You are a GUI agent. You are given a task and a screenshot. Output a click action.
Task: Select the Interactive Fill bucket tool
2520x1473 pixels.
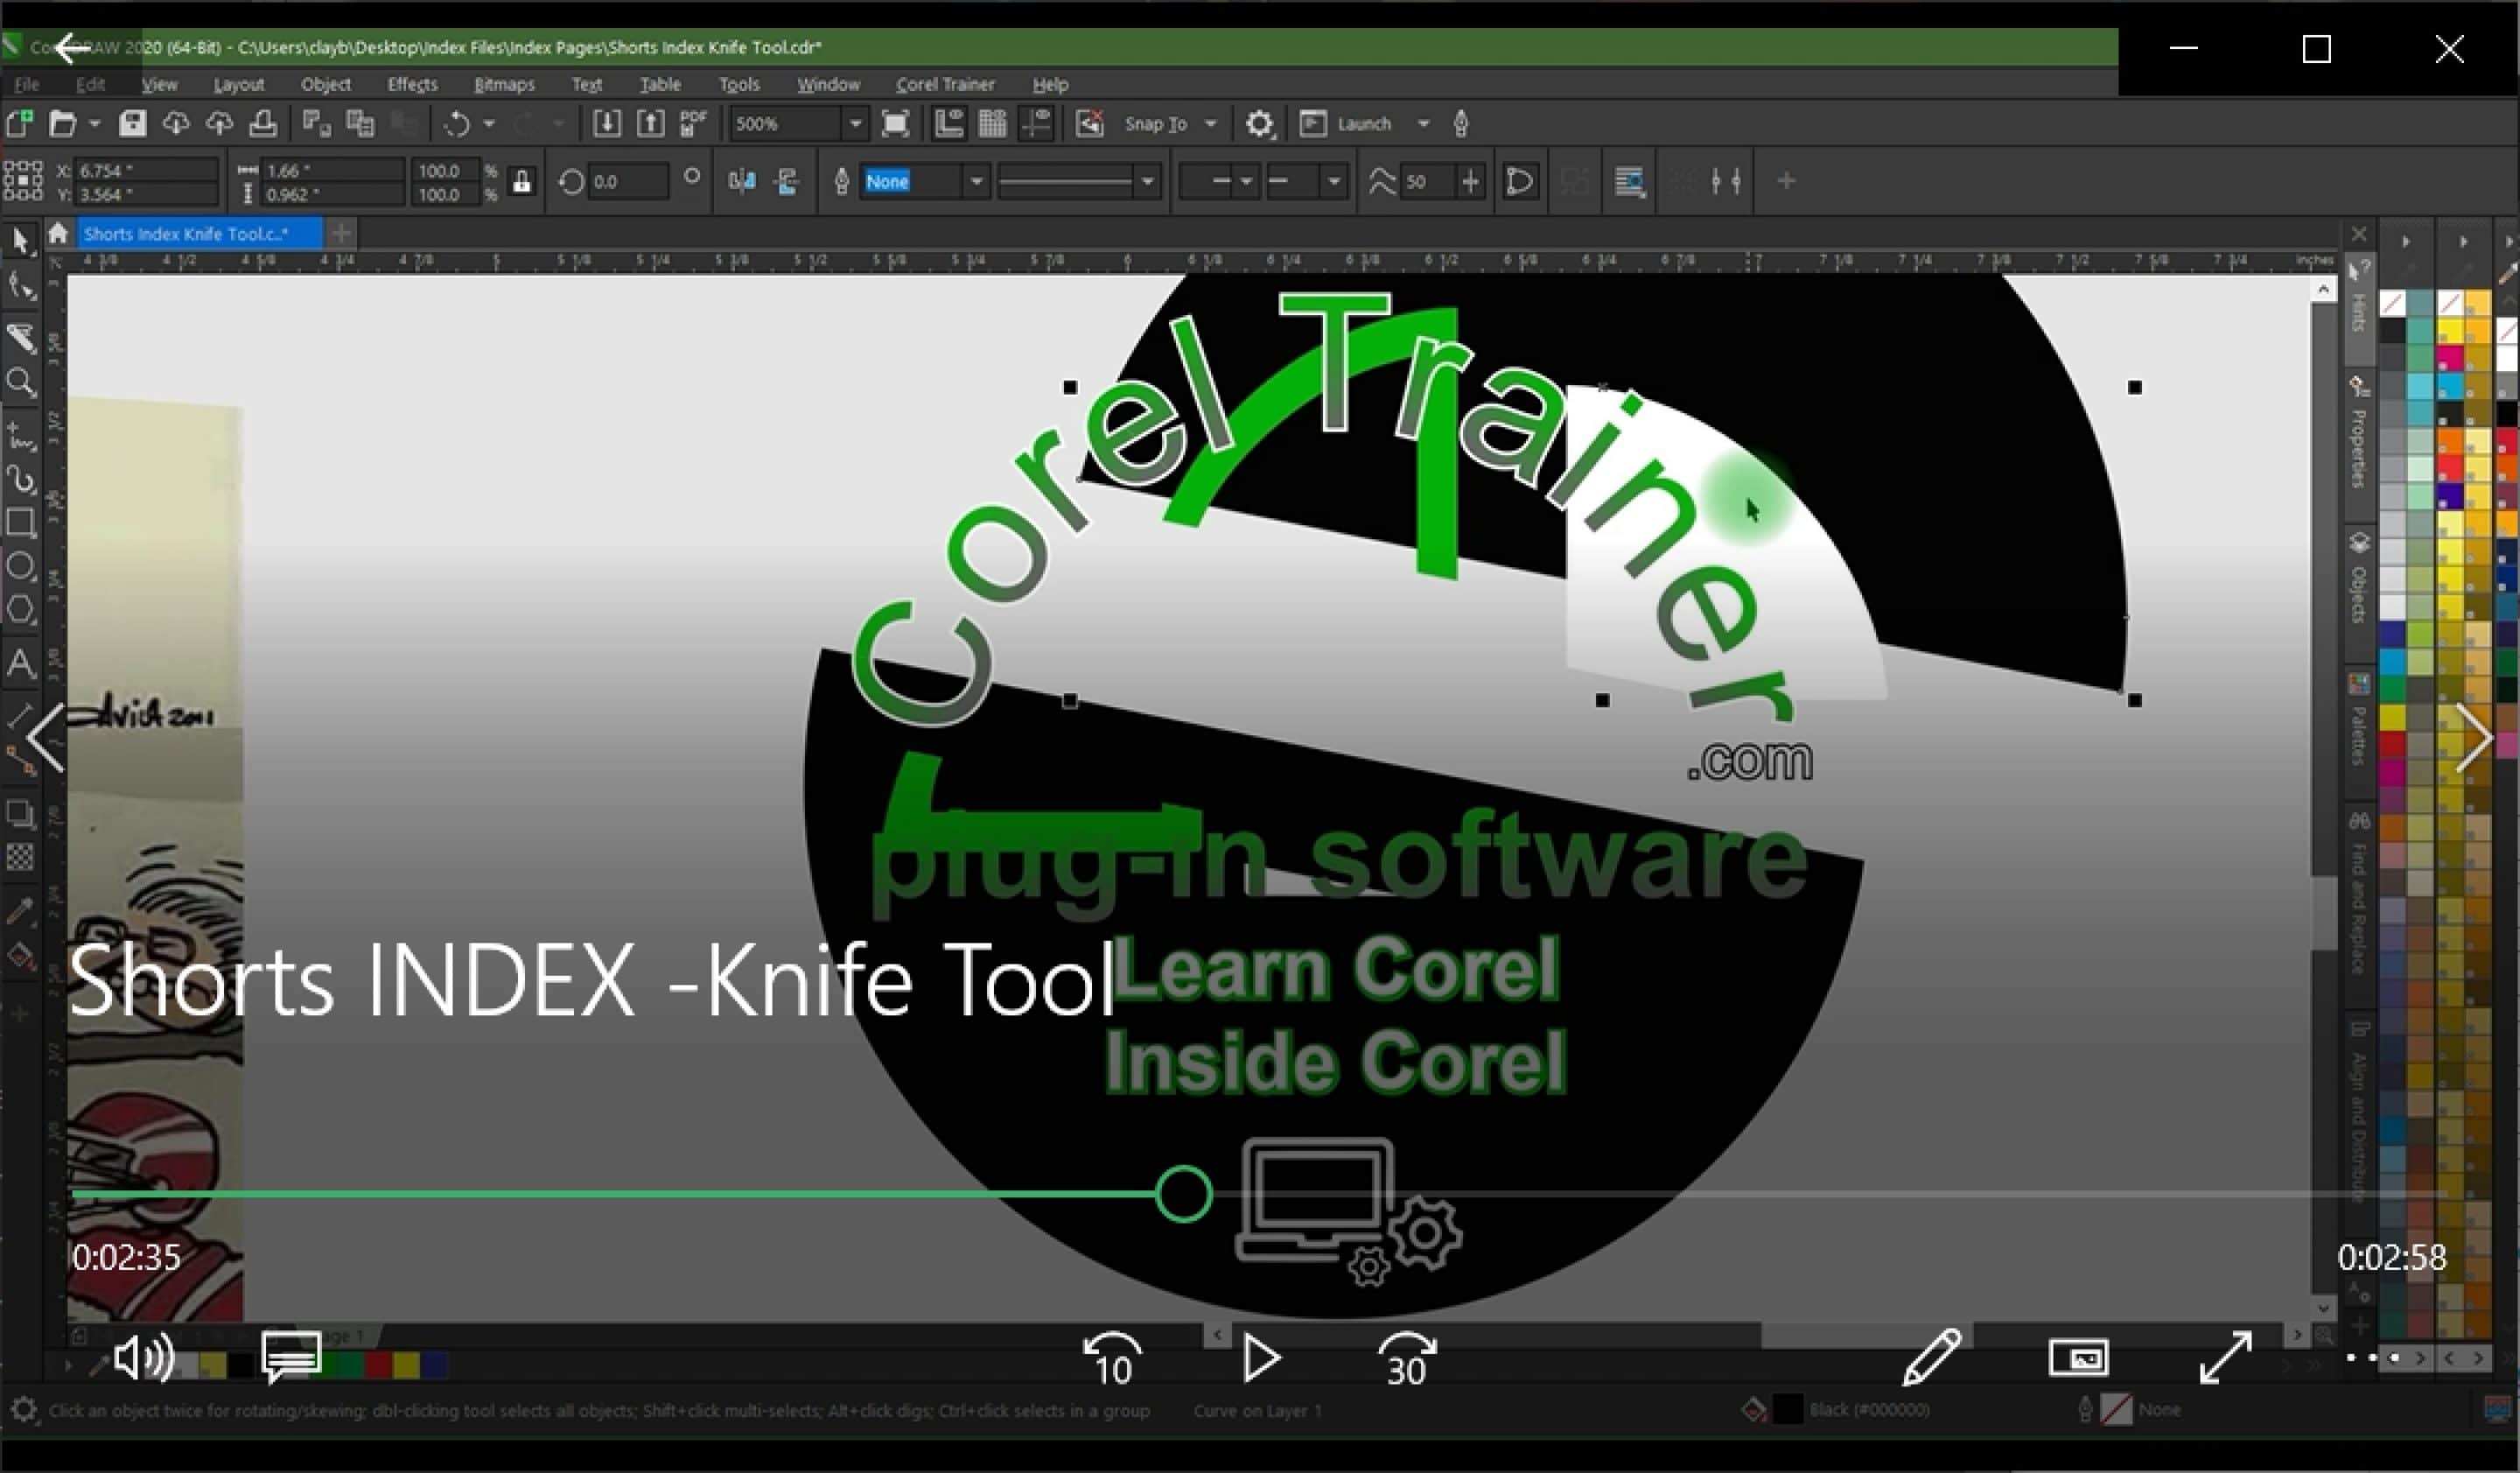coord(21,957)
